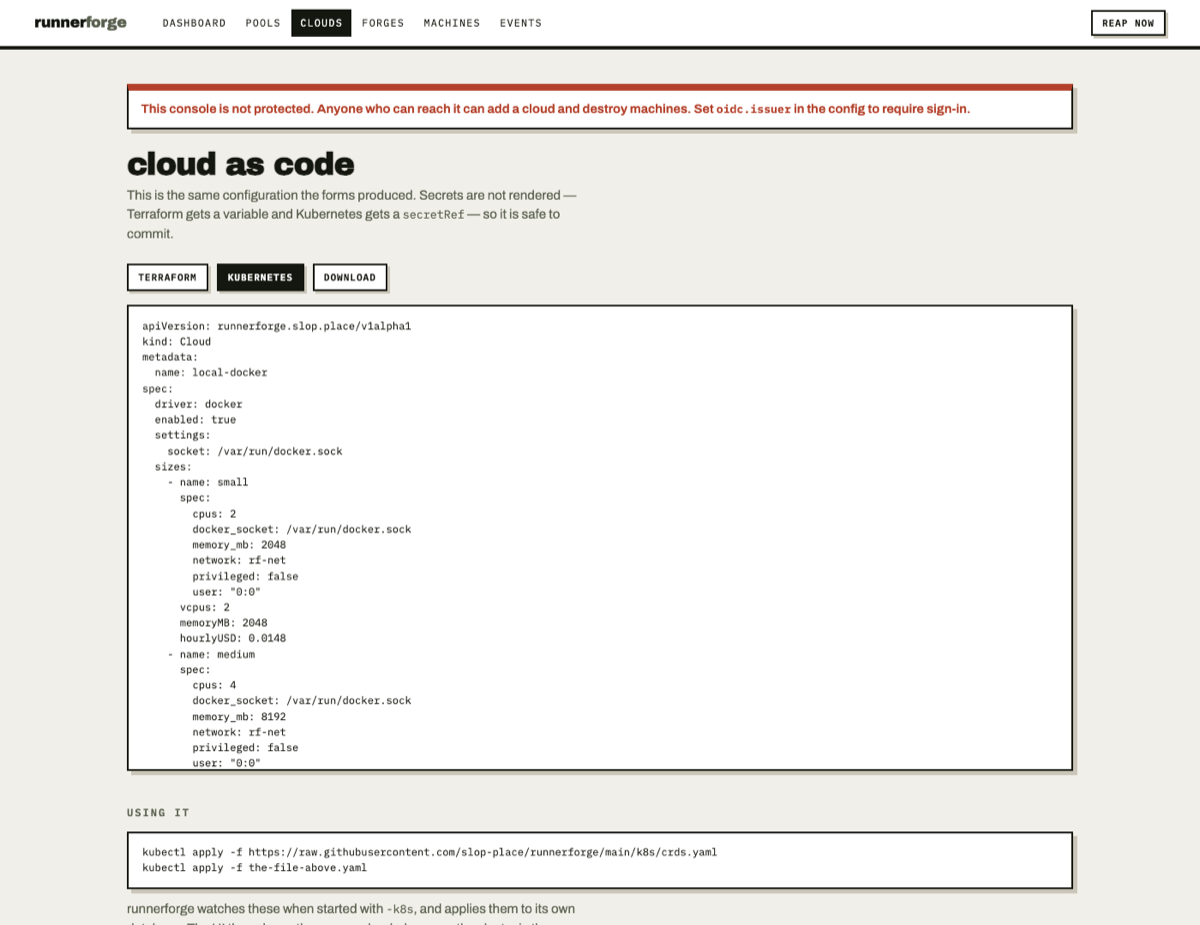Click the 'apiVersion: runnerforge.slop.place/v1alpha1' line
This screenshot has height=925, width=1200.
pos(277,326)
